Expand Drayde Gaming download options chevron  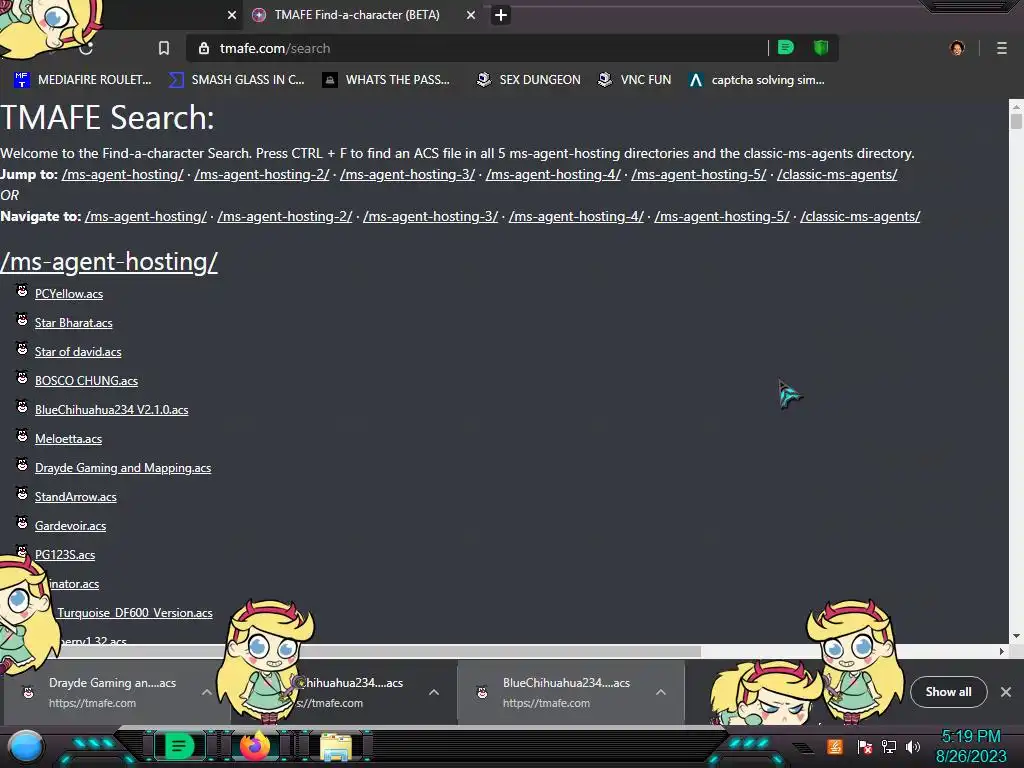[x=206, y=692]
